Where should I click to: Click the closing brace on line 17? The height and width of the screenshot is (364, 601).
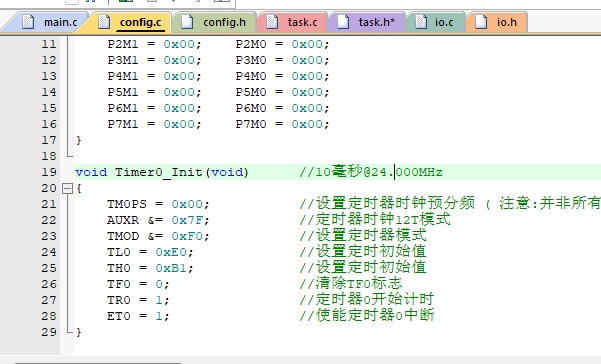[x=79, y=140]
